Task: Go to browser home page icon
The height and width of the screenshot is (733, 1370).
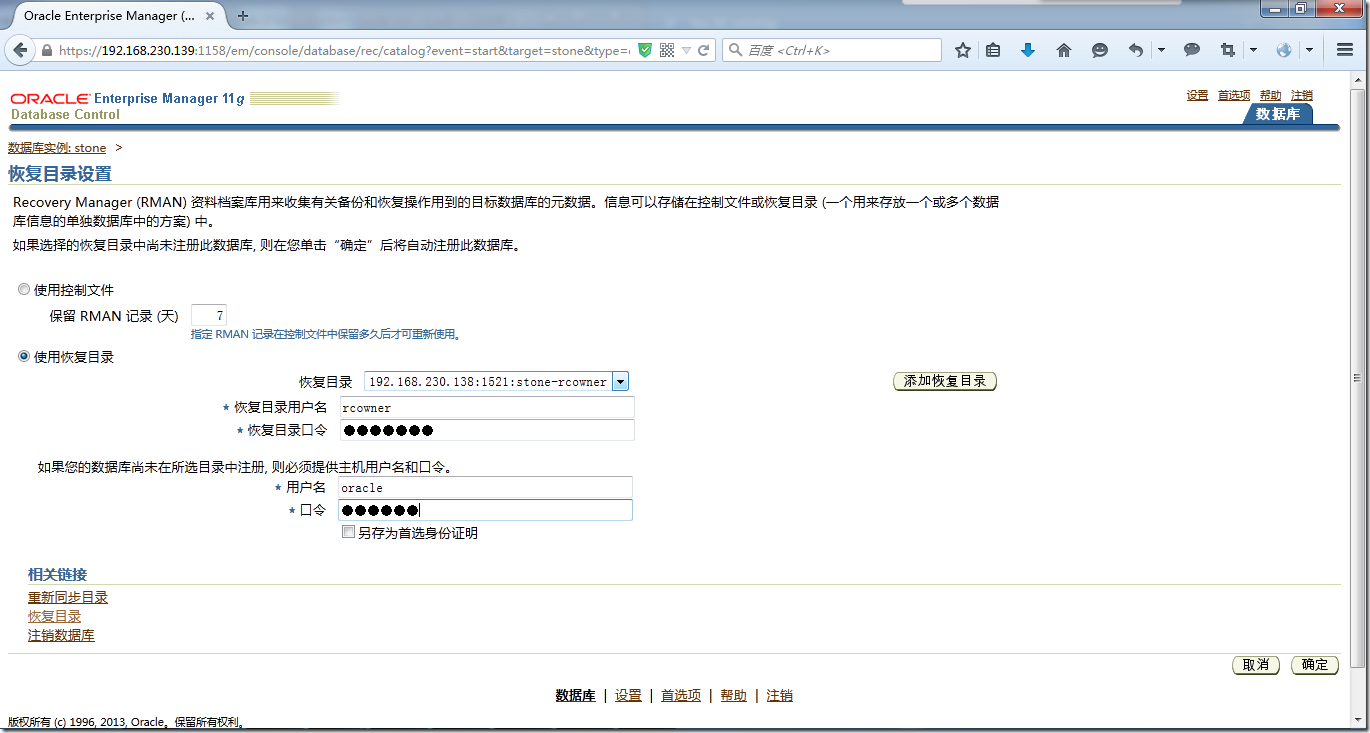Action: coord(1064,50)
